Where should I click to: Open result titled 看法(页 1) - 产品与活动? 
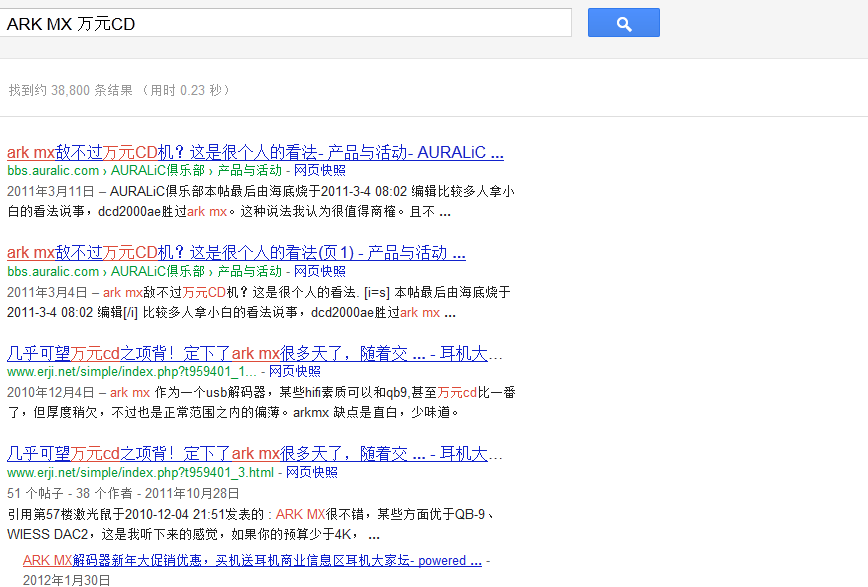pyautogui.click(x=236, y=253)
